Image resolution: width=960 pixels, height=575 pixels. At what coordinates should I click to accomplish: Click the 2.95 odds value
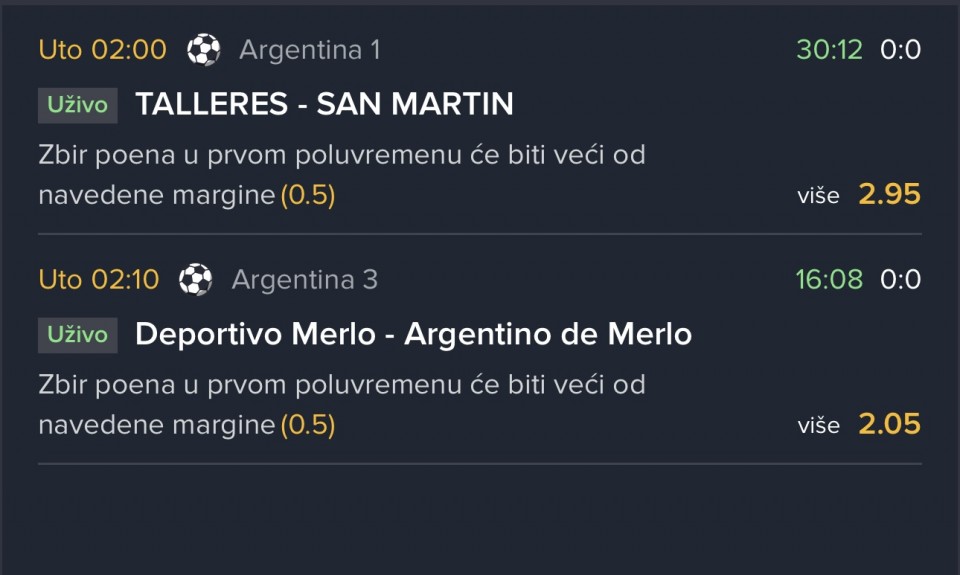pyautogui.click(x=889, y=194)
